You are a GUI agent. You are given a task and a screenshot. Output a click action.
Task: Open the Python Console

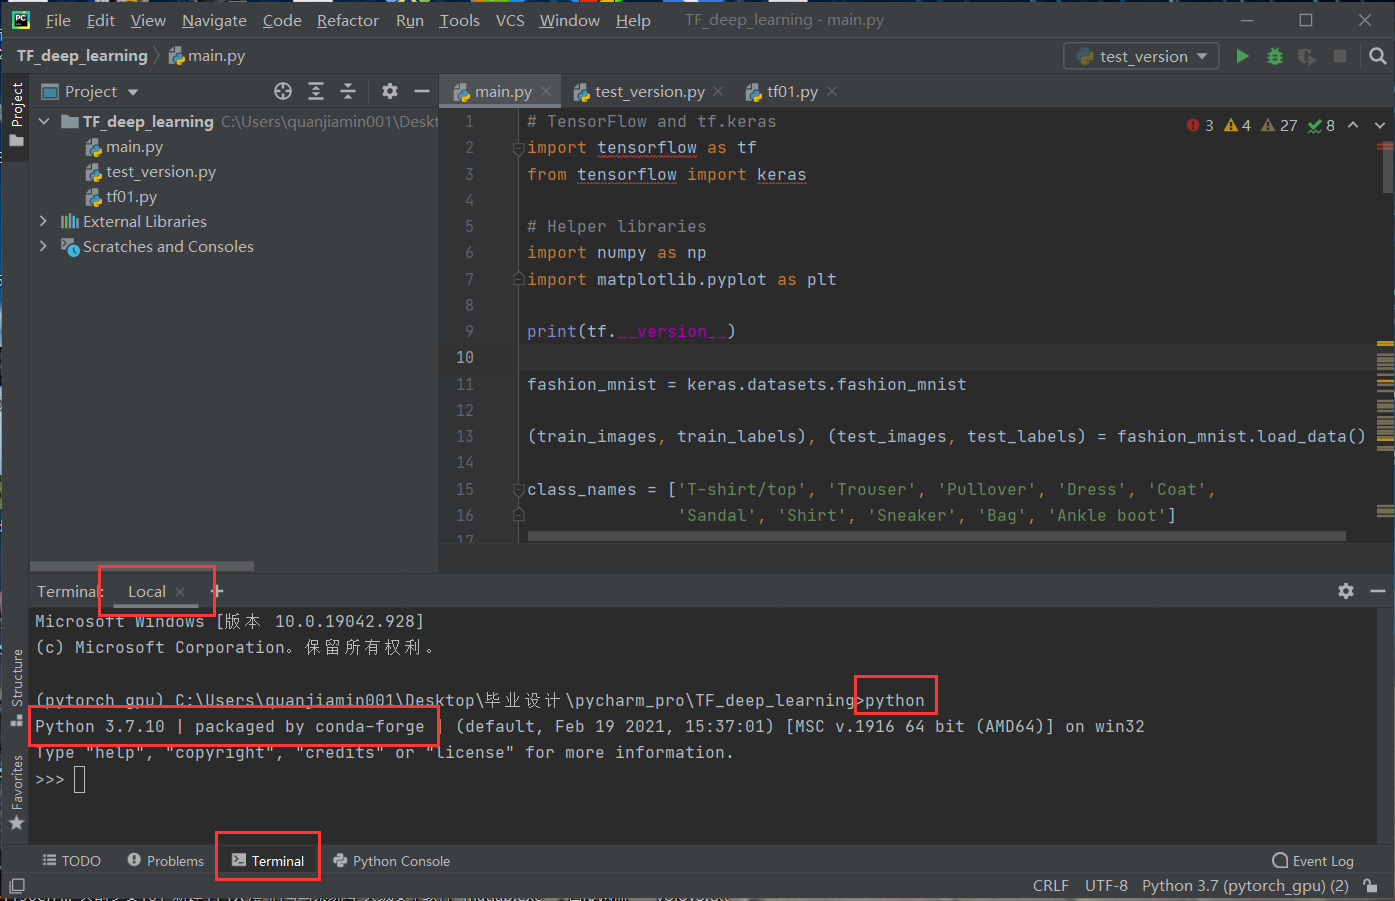pos(392,860)
